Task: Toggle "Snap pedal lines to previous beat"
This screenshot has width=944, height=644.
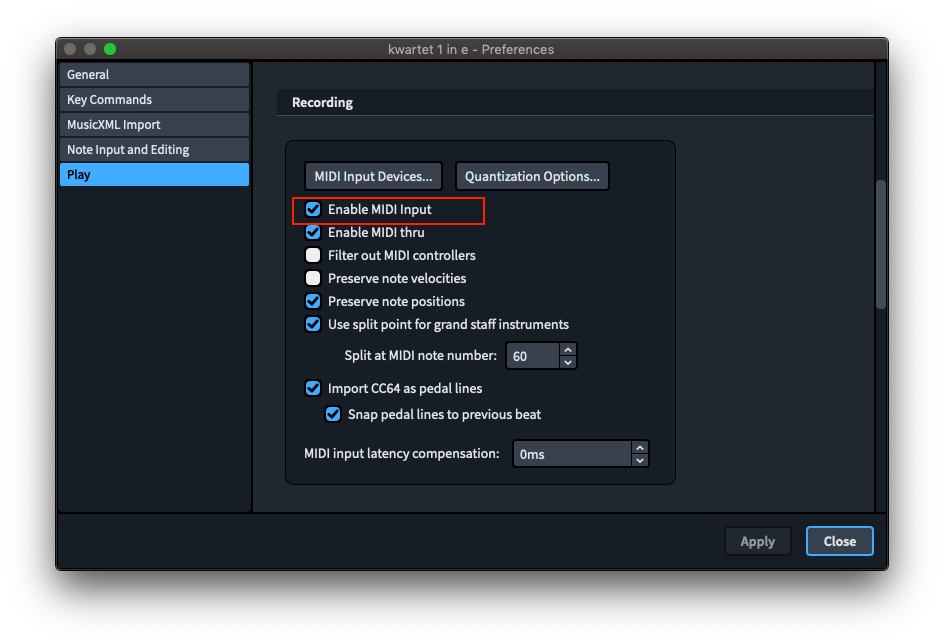Action: click(333, 414)
